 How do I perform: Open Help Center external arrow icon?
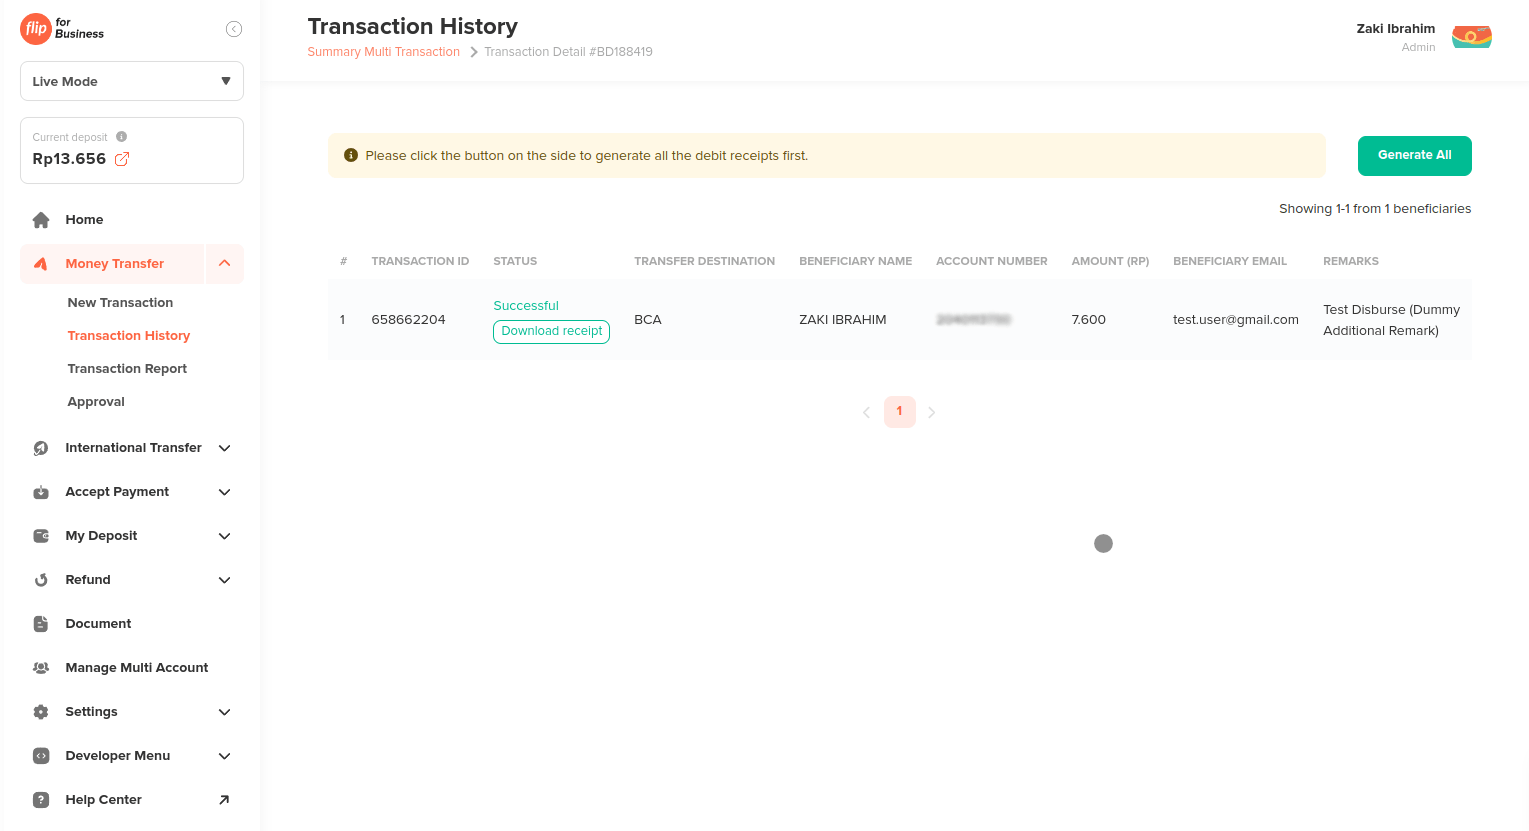224,800
